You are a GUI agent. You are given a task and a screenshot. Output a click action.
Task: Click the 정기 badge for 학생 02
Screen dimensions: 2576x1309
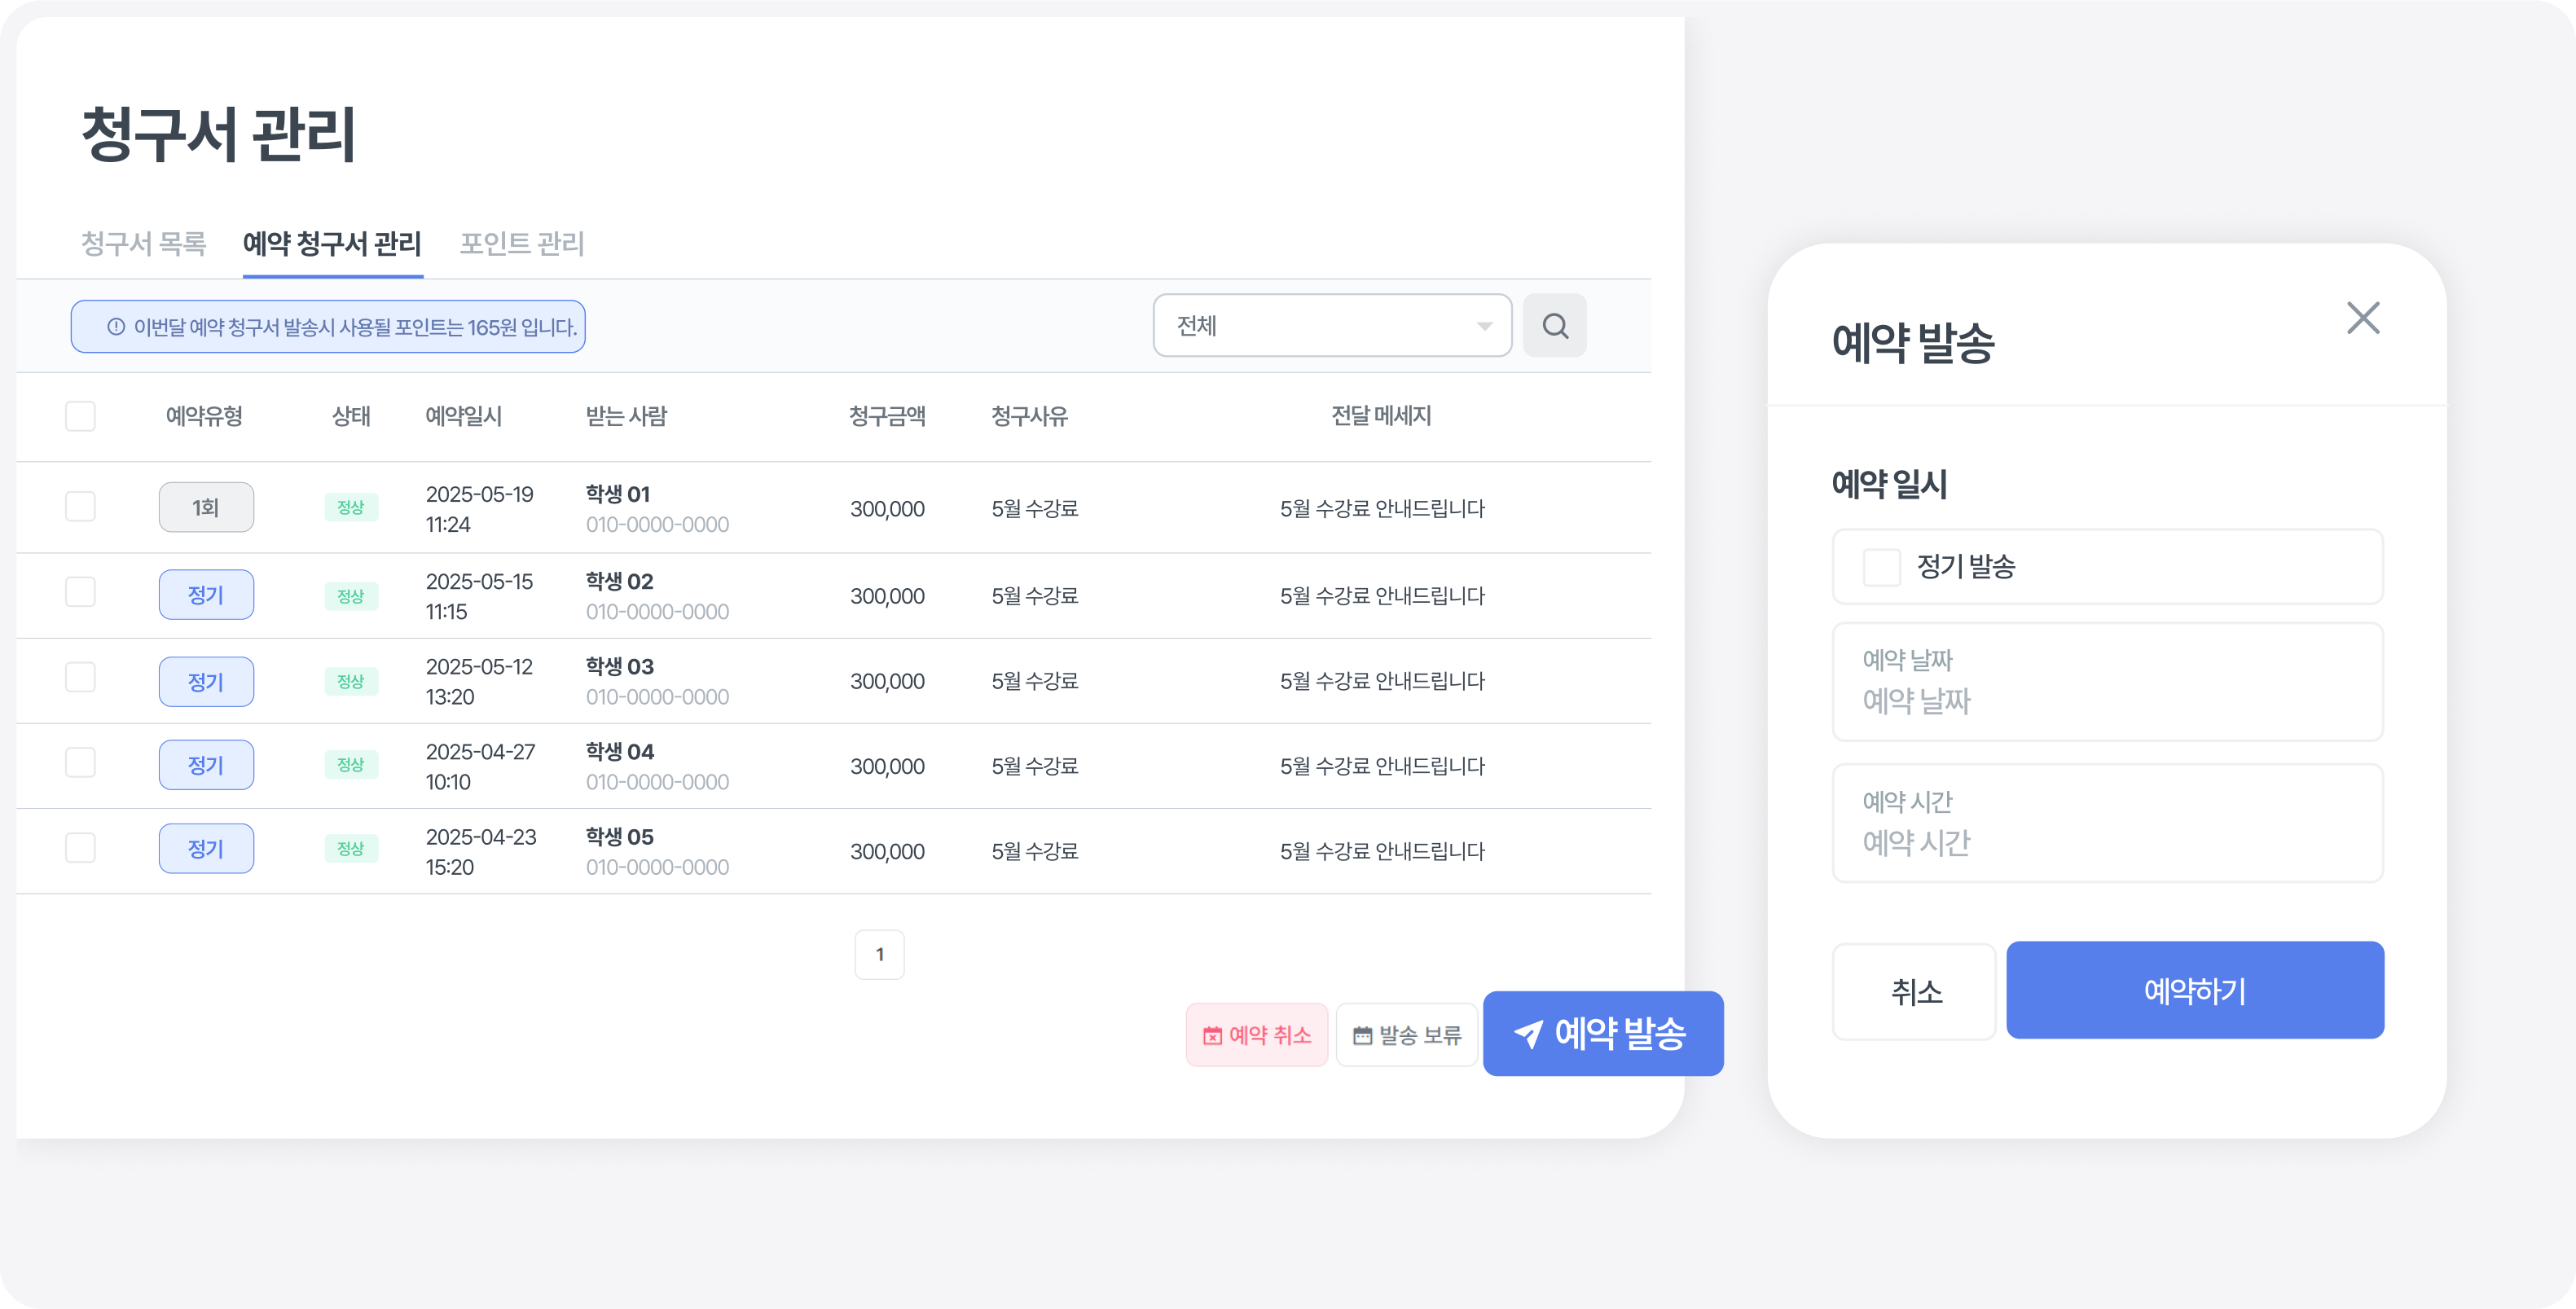click(206, 595)
